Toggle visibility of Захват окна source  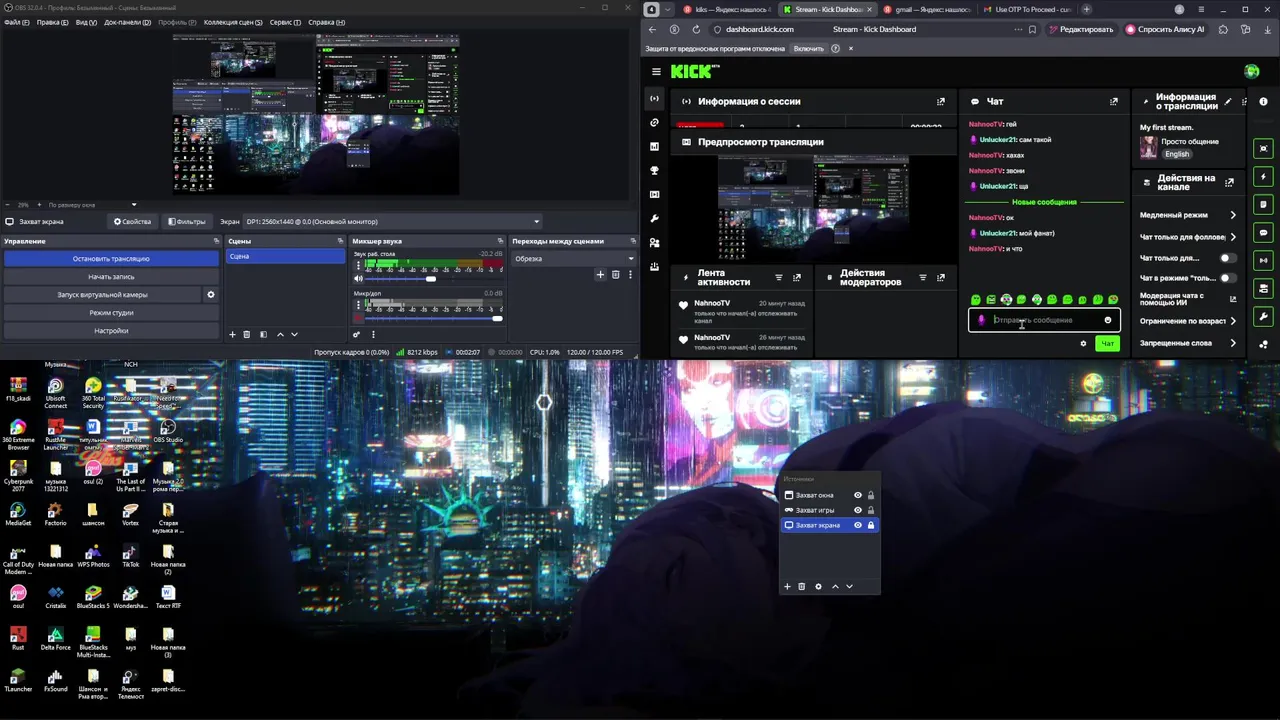click(857, 495)
